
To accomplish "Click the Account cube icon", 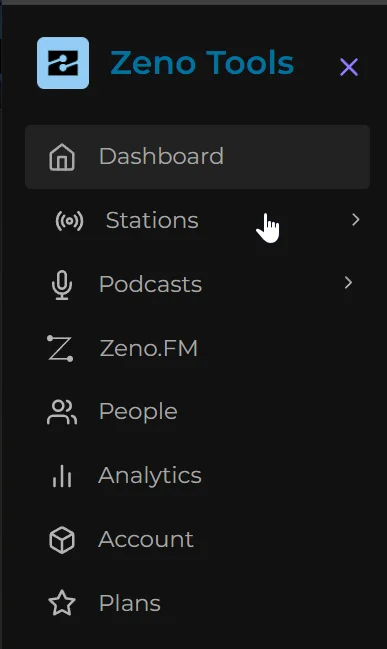I will click(x=62, y=540).
